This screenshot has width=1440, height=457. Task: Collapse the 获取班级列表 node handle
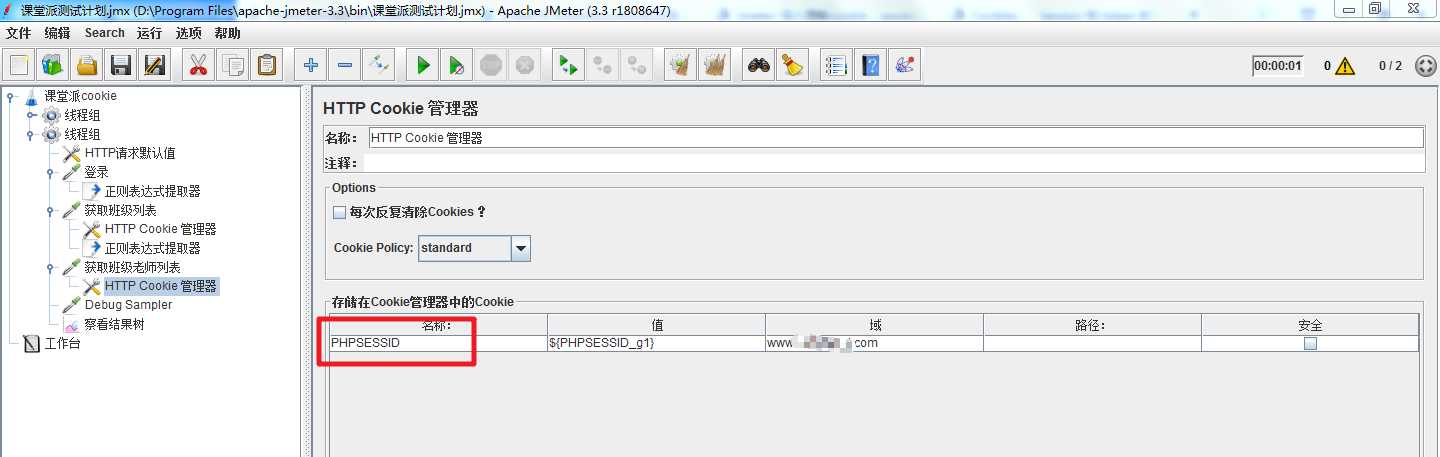50,210
